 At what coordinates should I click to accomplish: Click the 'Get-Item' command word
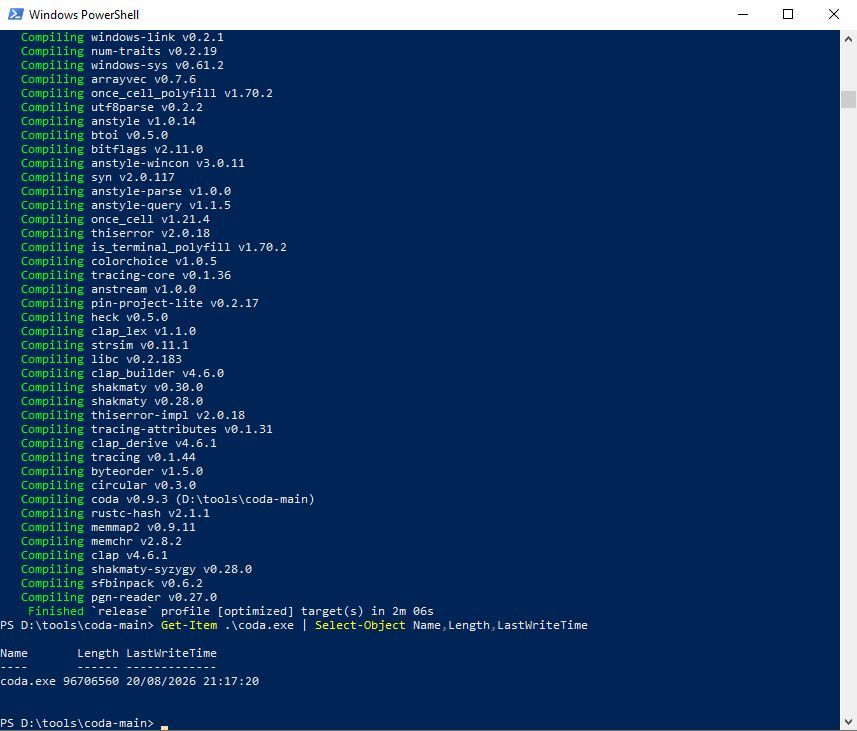(x=189, y=625)
